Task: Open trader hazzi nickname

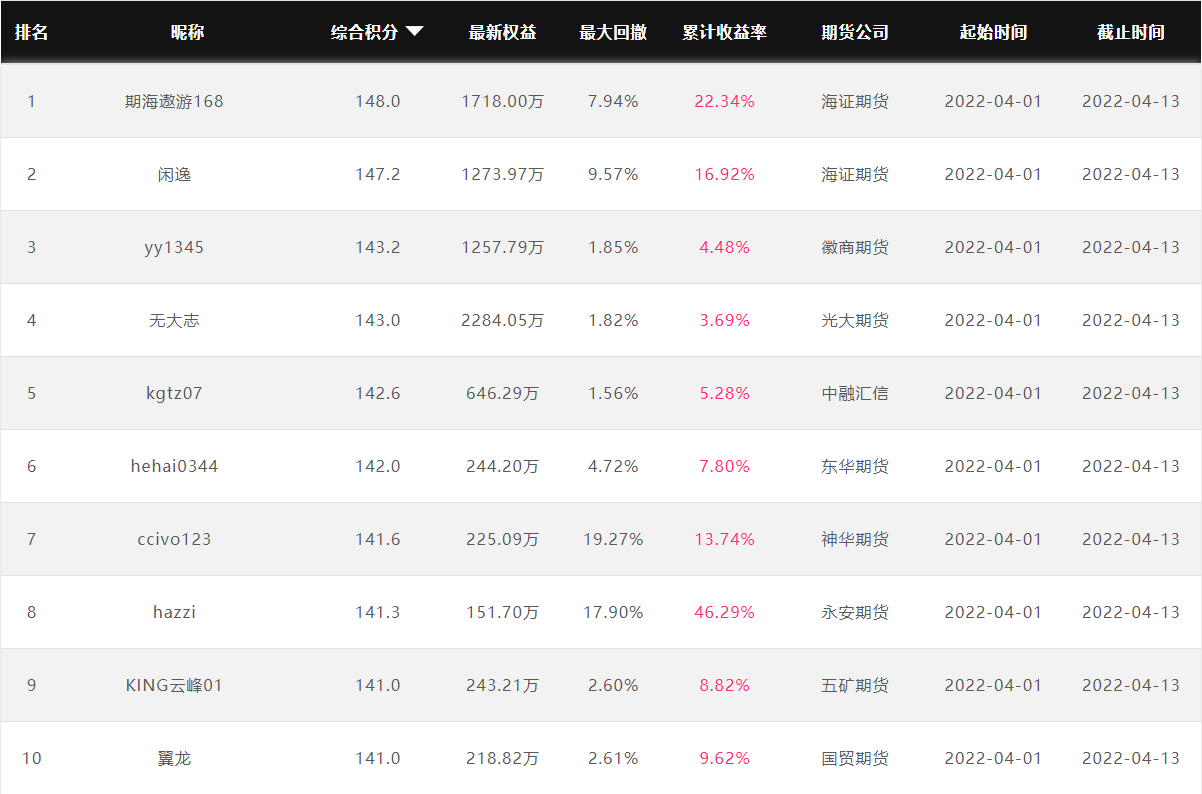Action: (174, 612)
